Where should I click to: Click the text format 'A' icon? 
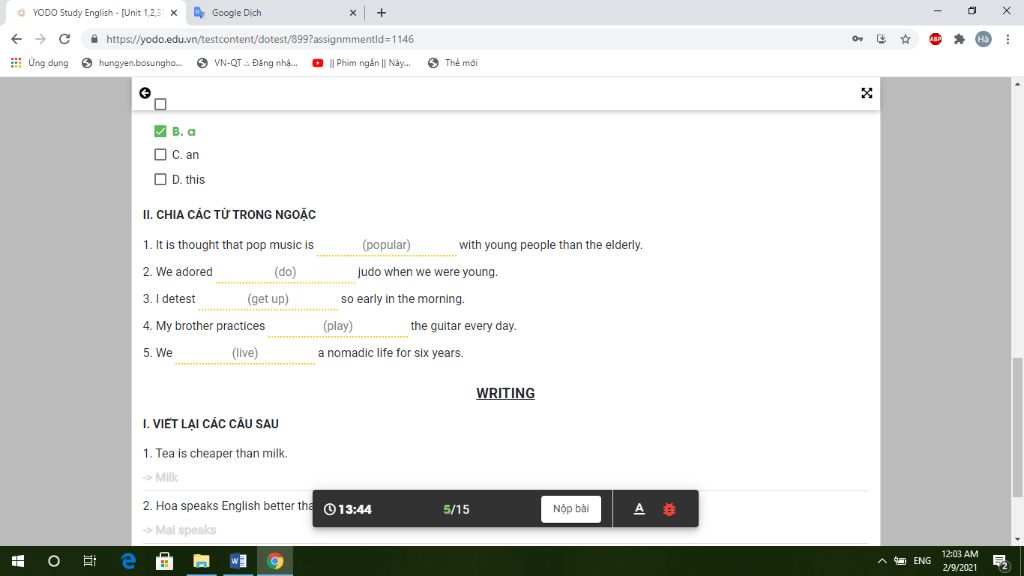[x=639, y=509]
